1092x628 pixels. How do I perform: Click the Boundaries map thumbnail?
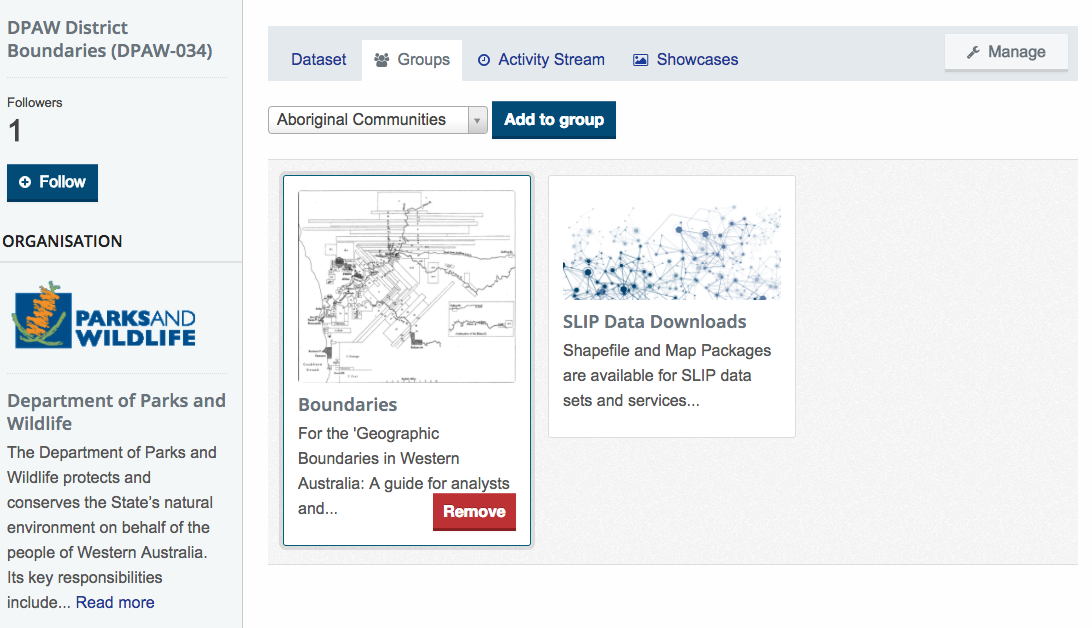[x=407, y=286]
